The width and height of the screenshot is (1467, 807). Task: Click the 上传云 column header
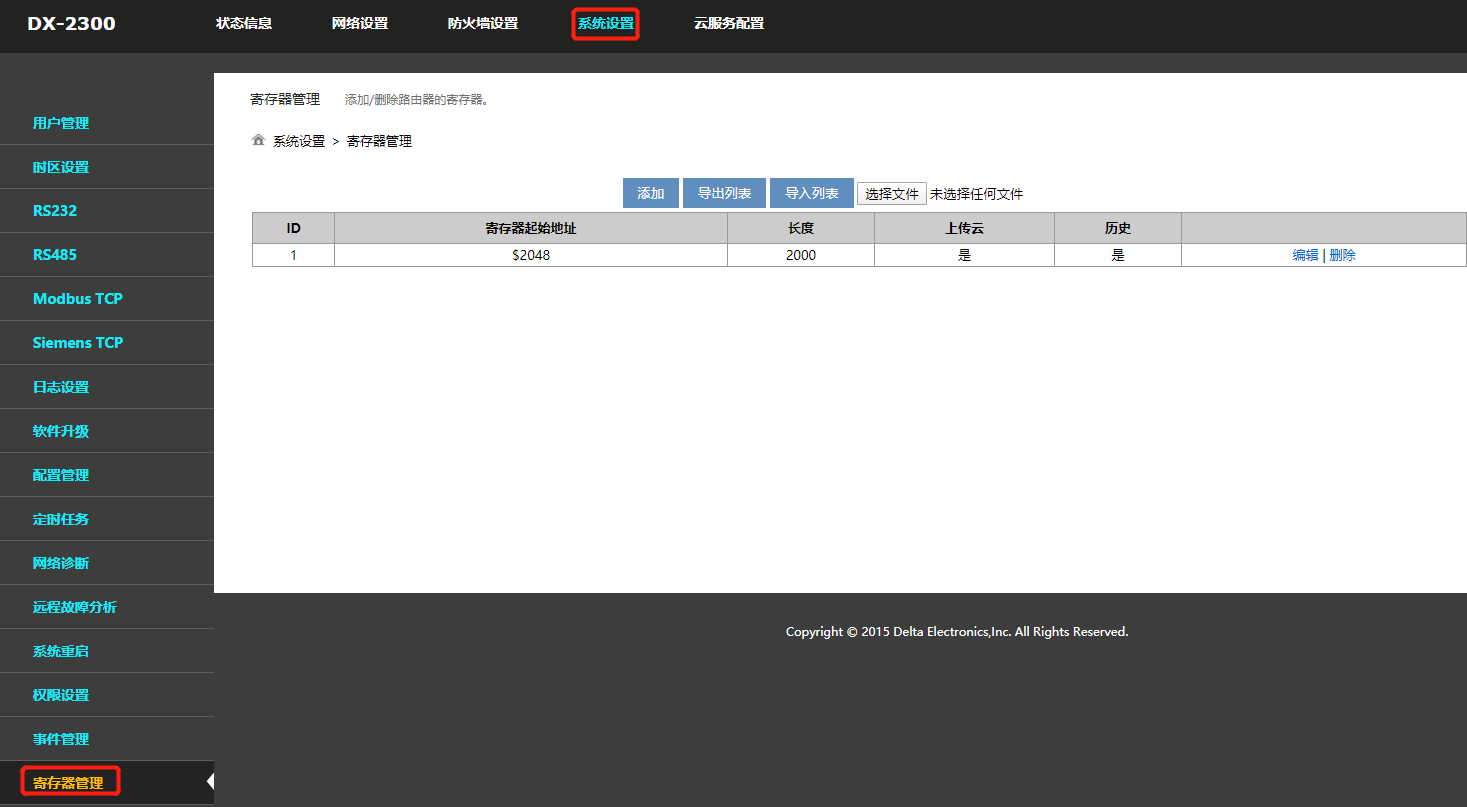coord(964,228)
